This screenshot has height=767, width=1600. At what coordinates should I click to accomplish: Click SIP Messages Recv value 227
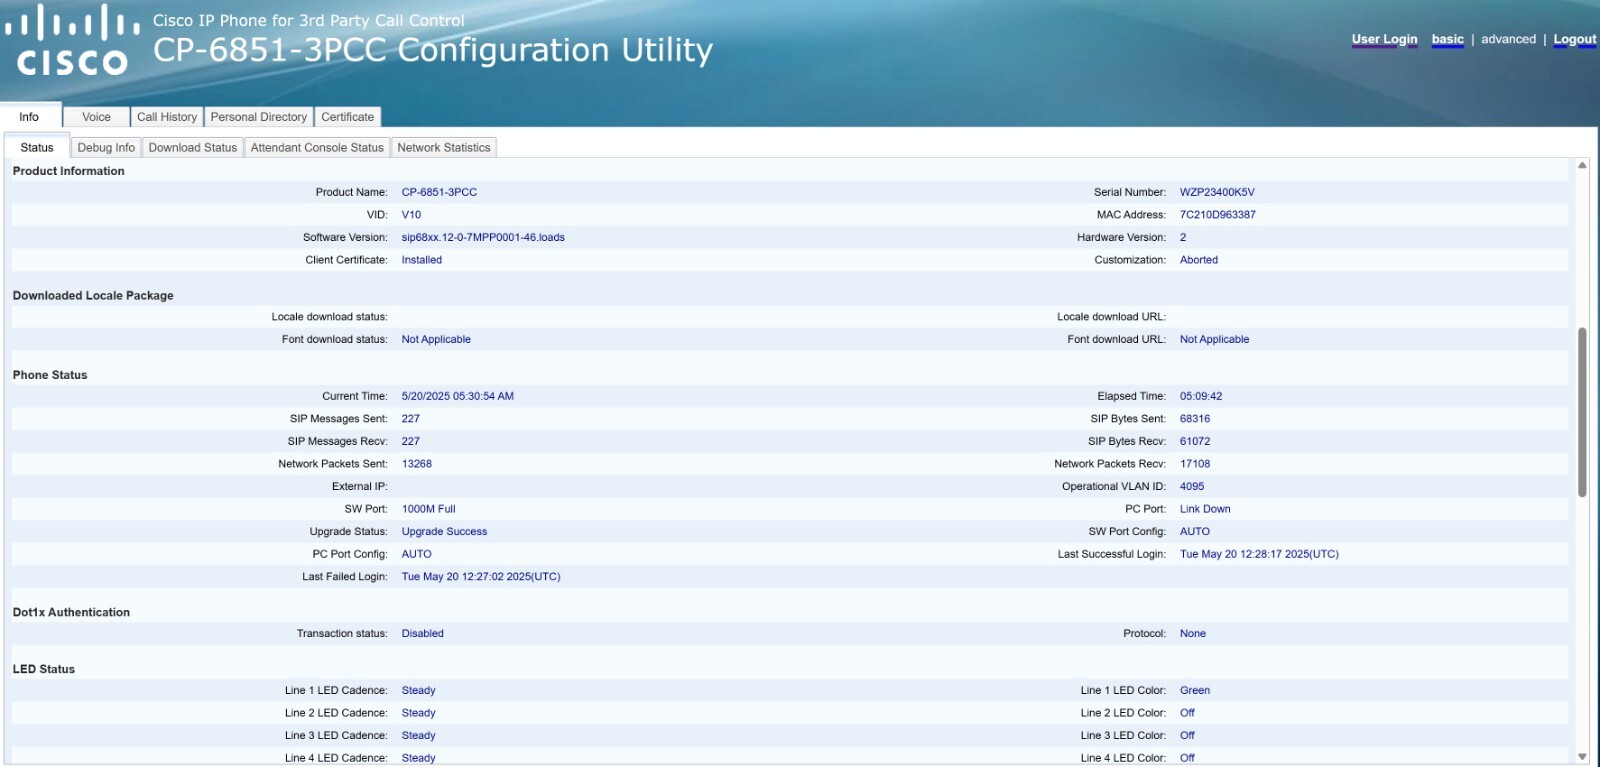click(410, 441)
